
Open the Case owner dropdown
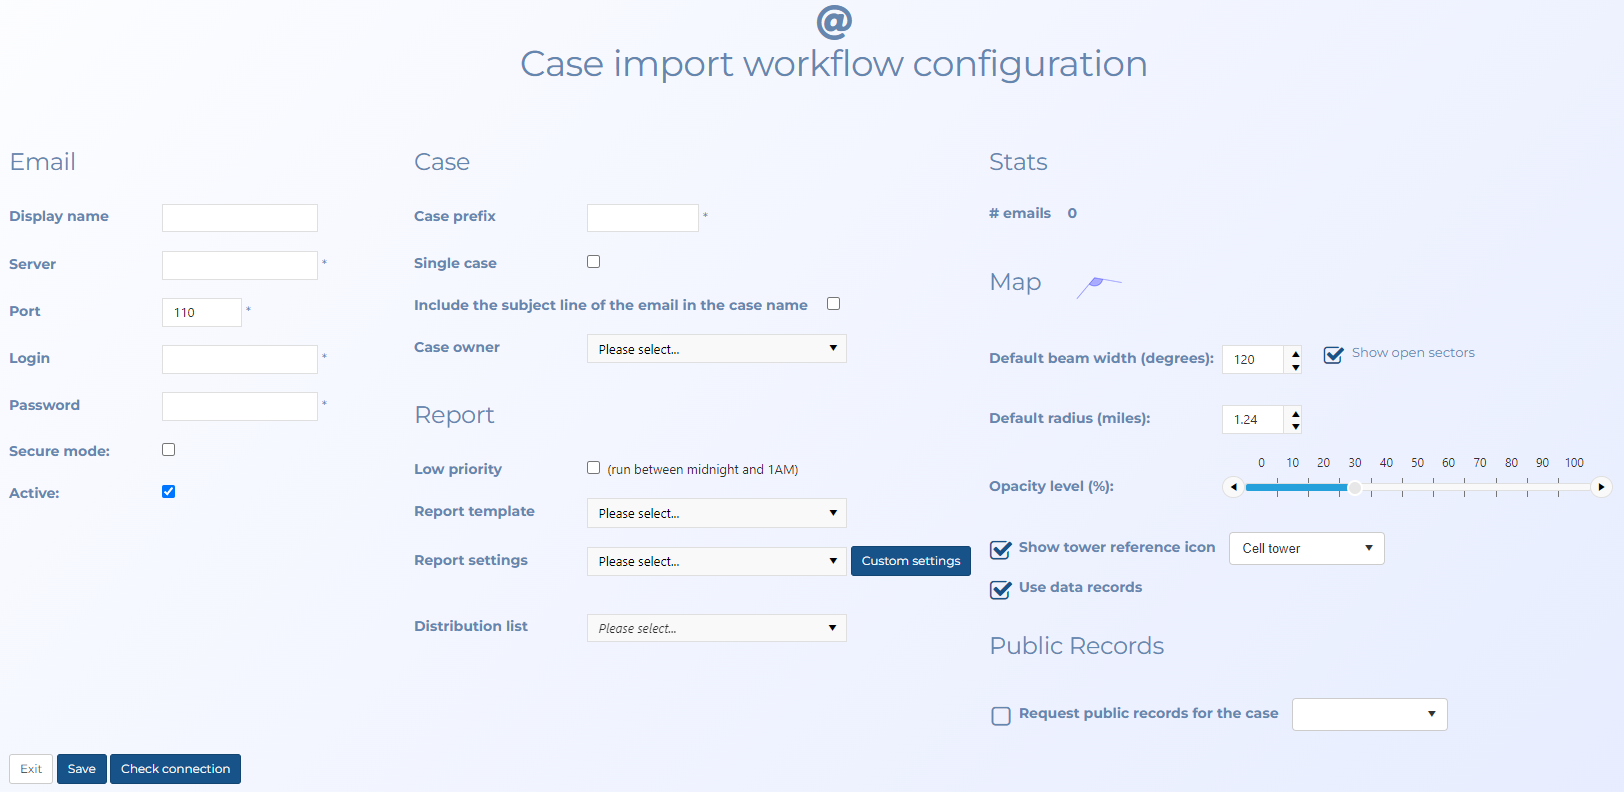point(716,349)
